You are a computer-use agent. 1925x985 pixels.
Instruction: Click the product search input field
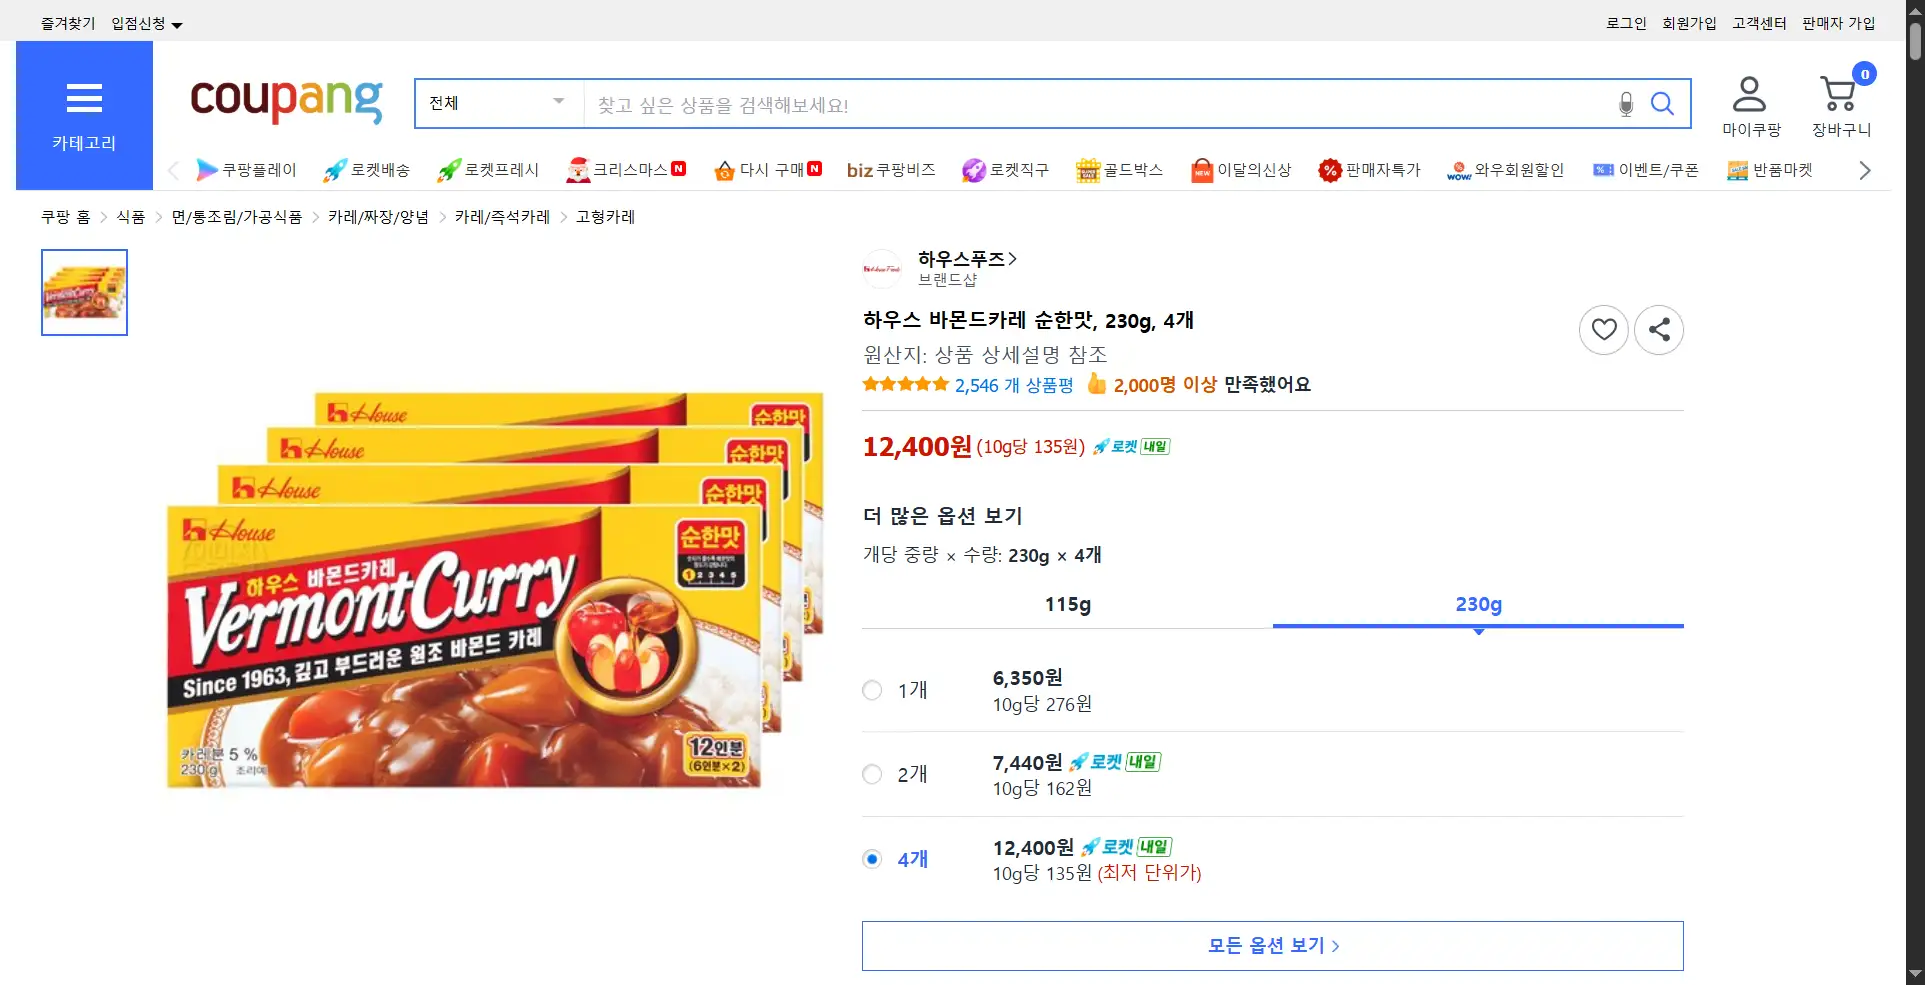(x=1095, y=104)
